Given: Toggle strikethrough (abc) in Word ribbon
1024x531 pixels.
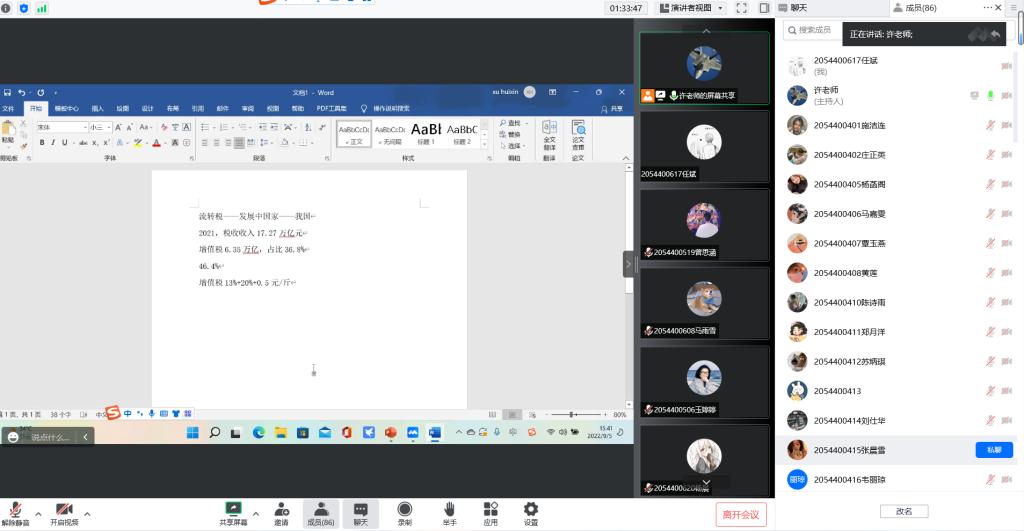Looking at the screenshot, I should click(x=84, y=142).
